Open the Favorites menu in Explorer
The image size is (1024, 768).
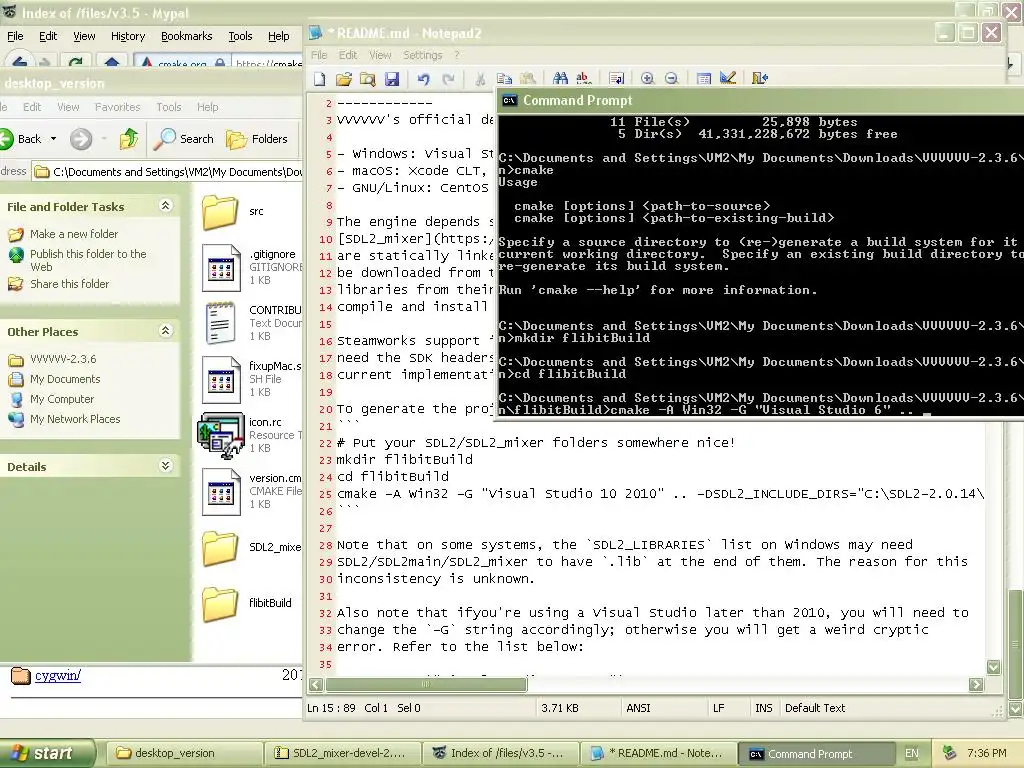118,106
